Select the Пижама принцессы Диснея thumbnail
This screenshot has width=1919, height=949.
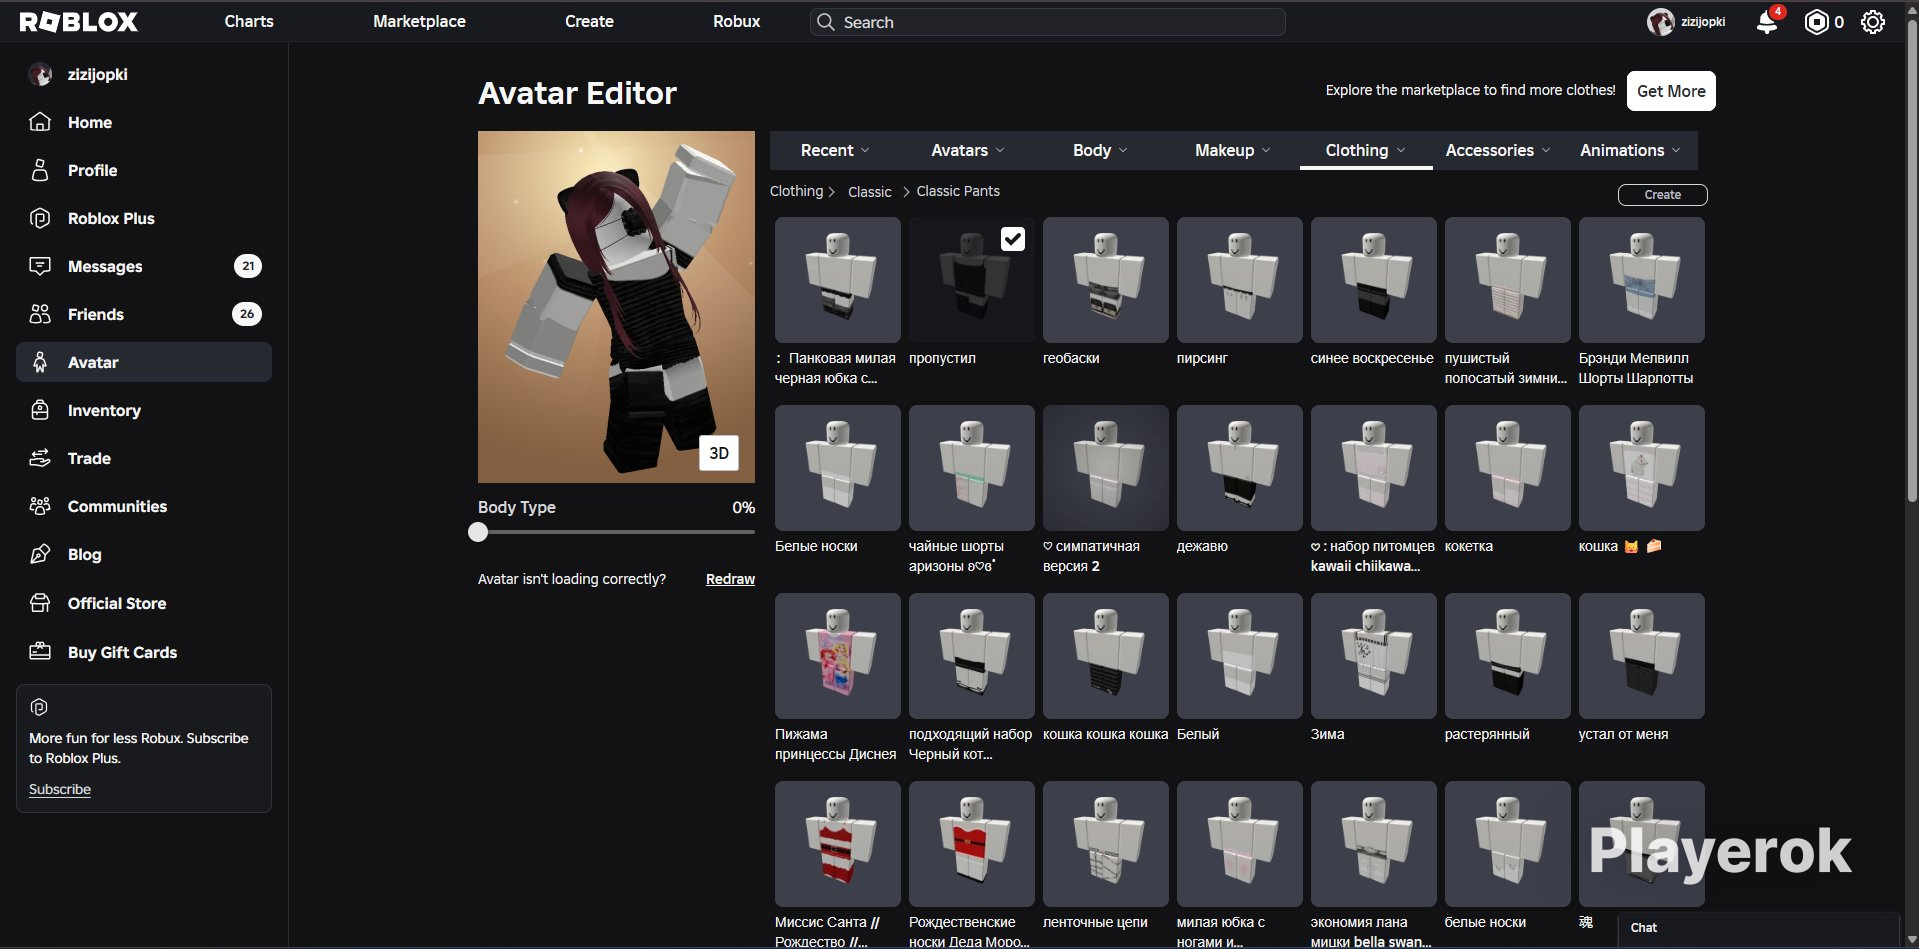838,656
